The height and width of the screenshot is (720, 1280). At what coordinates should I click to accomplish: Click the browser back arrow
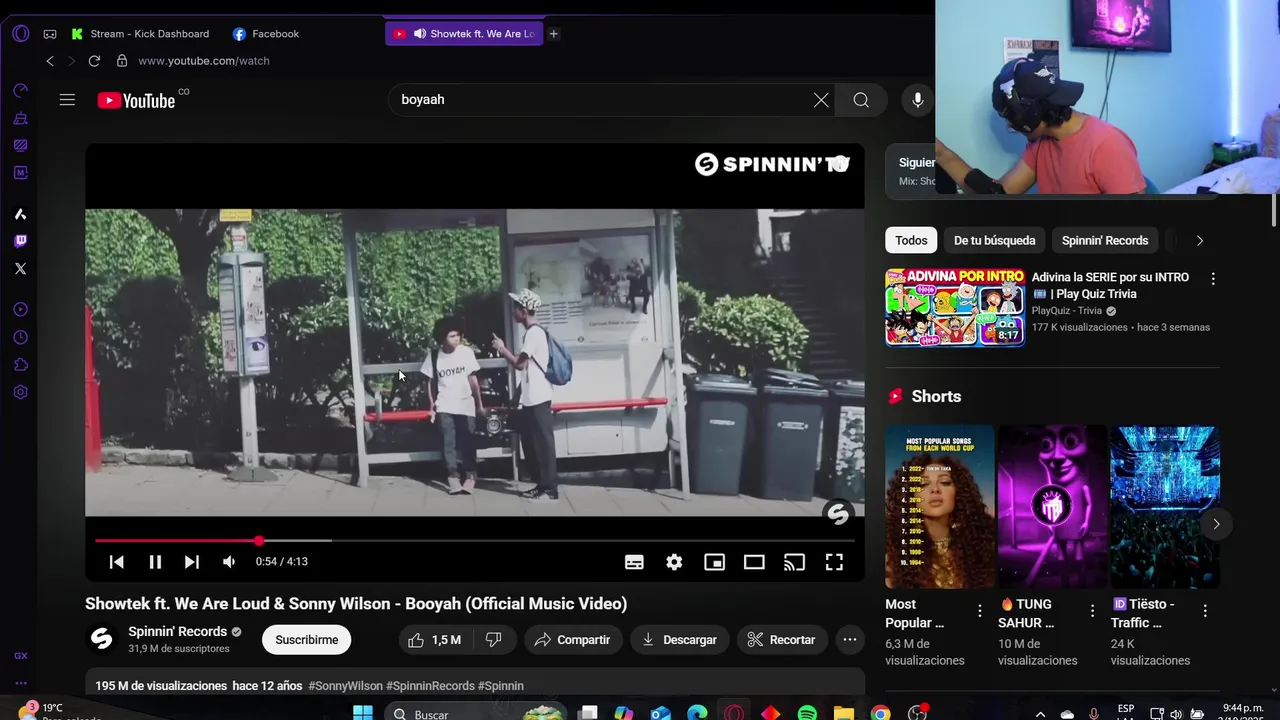[x=50, y=61]
